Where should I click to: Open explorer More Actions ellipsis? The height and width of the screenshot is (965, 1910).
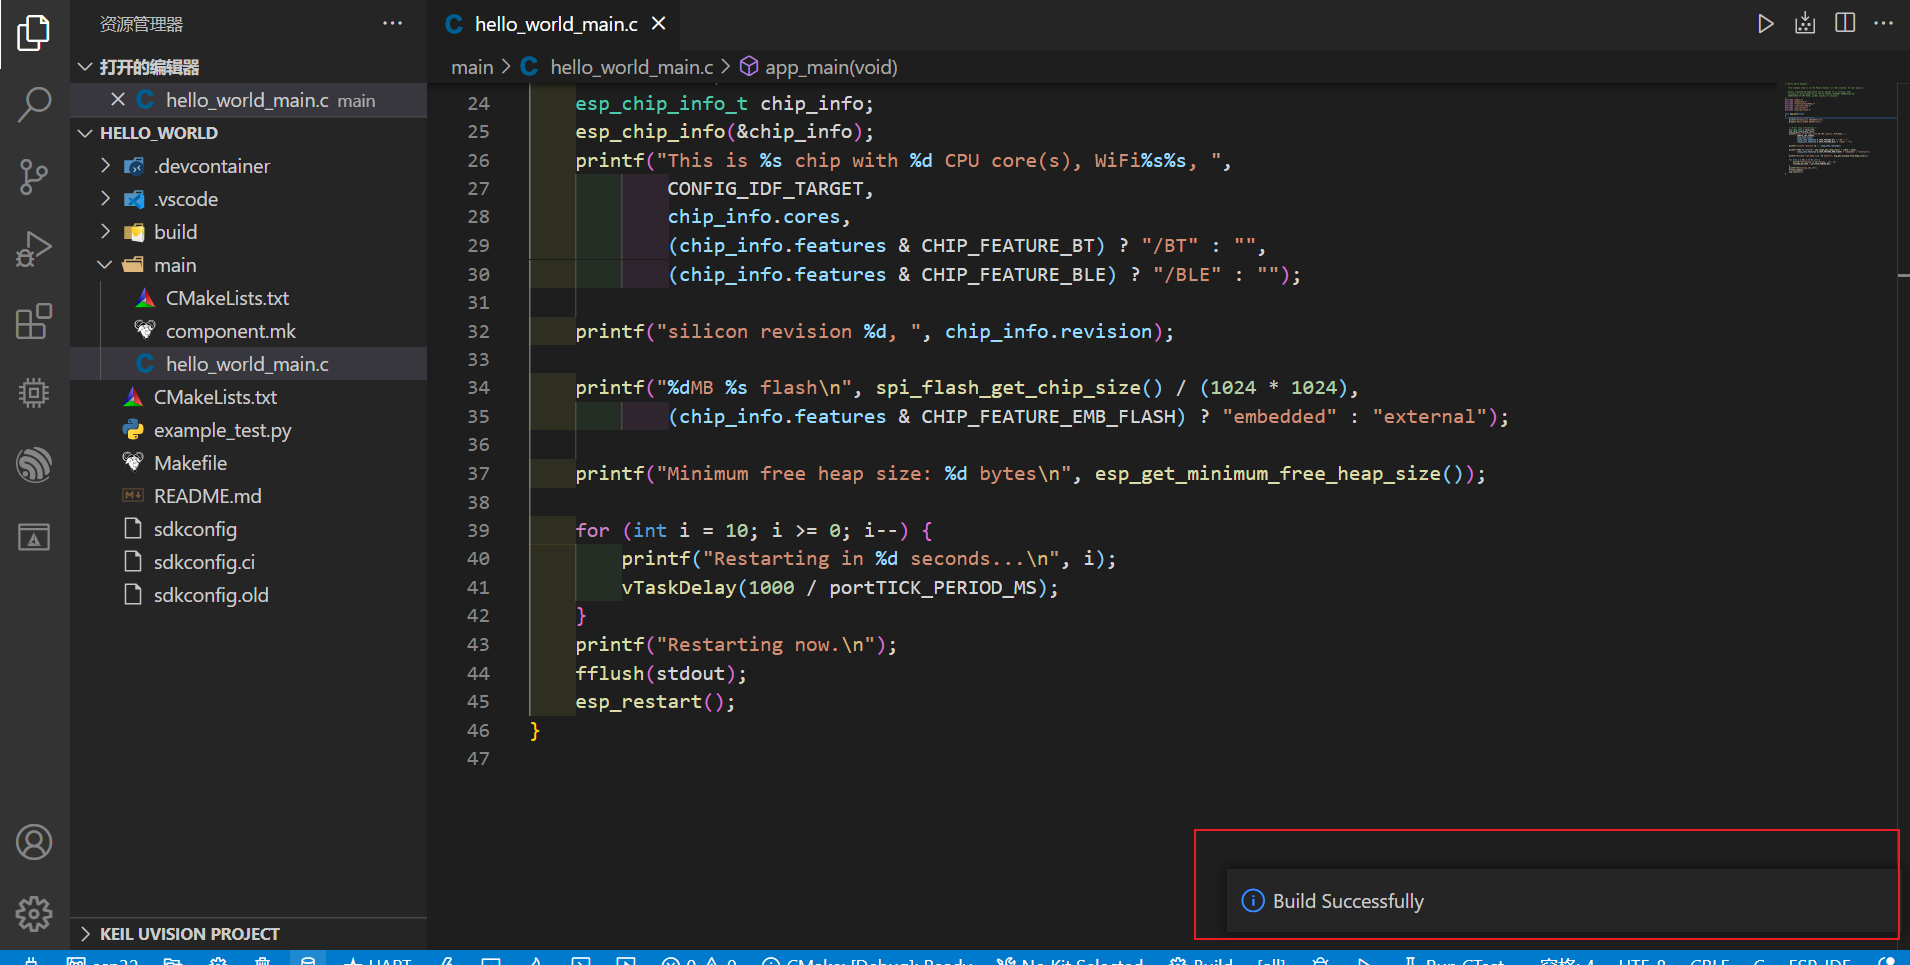coord(392,23)
